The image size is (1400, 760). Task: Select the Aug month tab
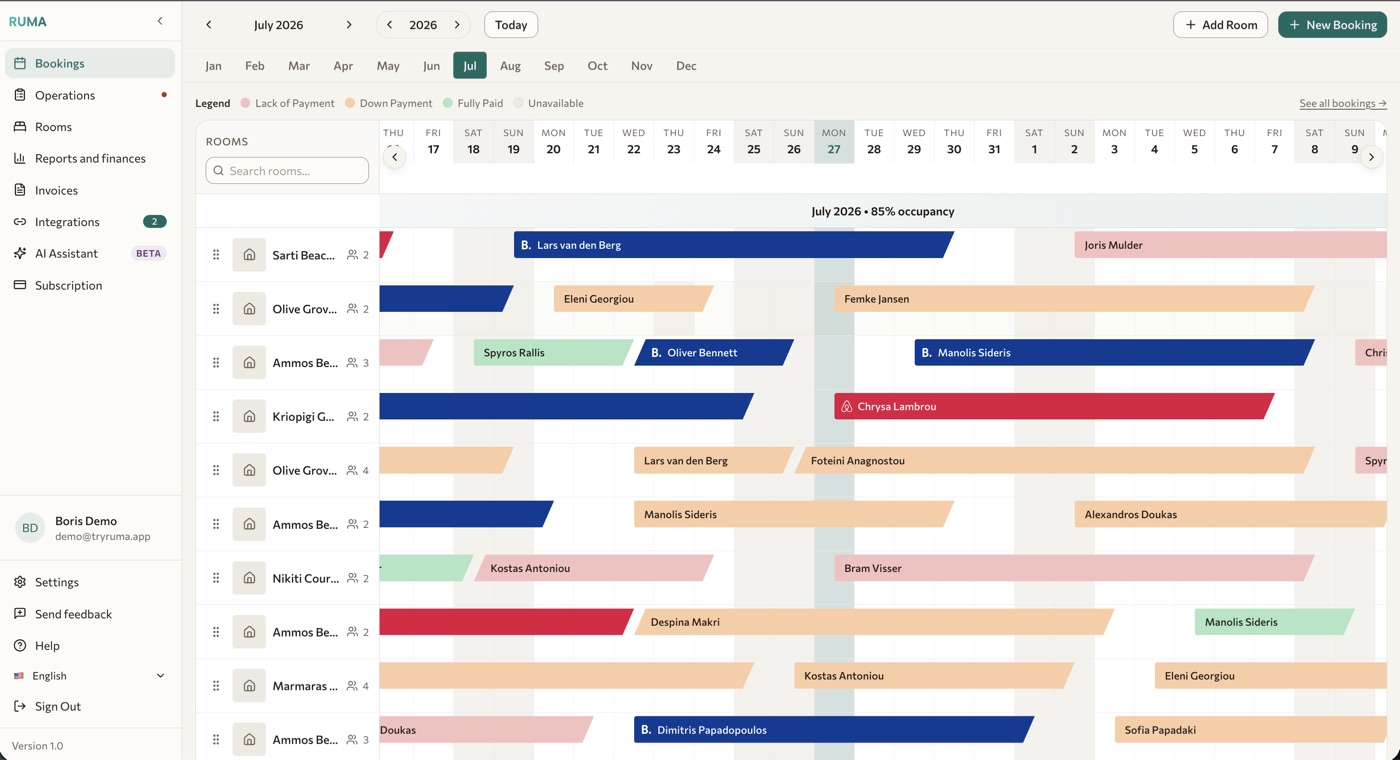tap(510, 66)
